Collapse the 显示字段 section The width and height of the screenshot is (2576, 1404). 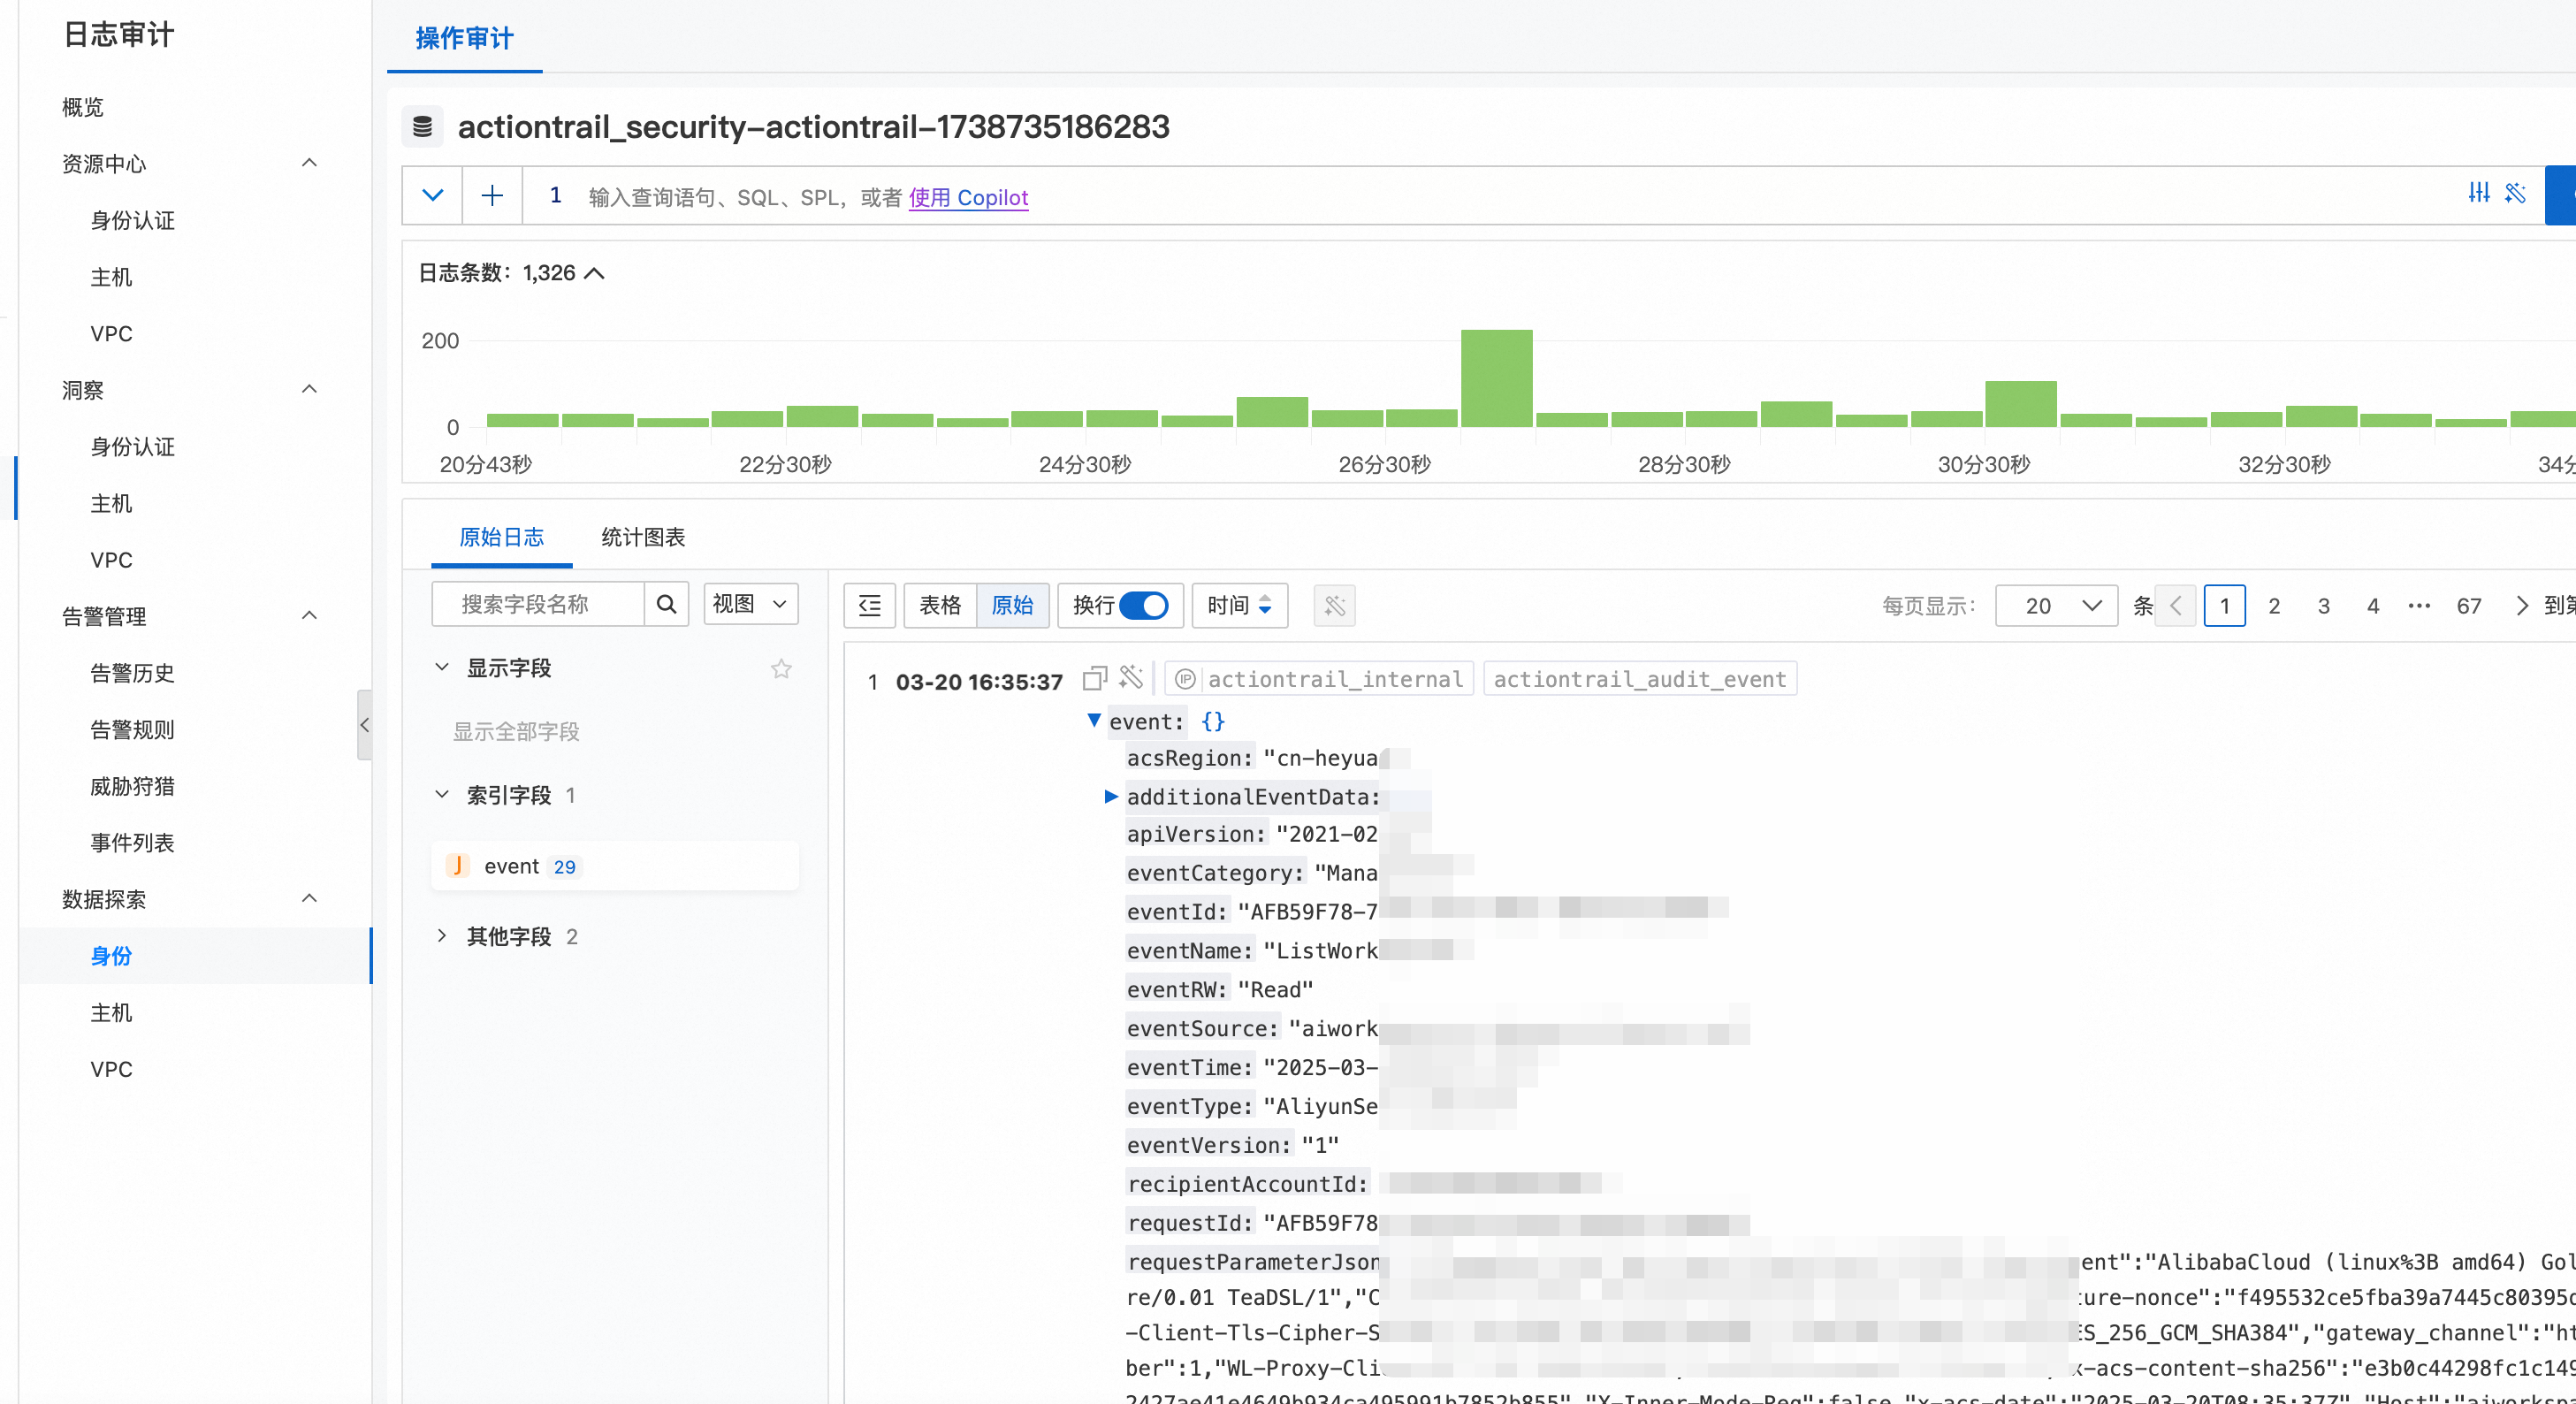coord(442,666)
